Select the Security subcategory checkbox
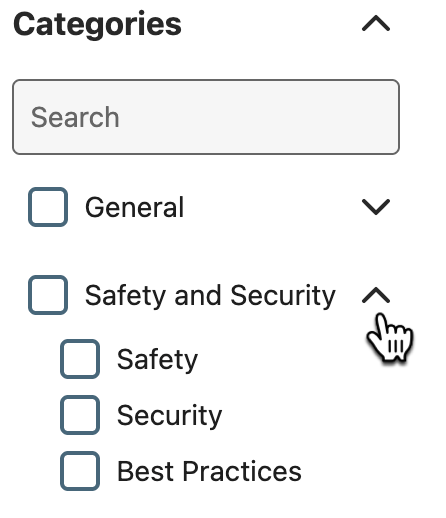The height and width of the screenshot is (518, 446). click(80, 415)
